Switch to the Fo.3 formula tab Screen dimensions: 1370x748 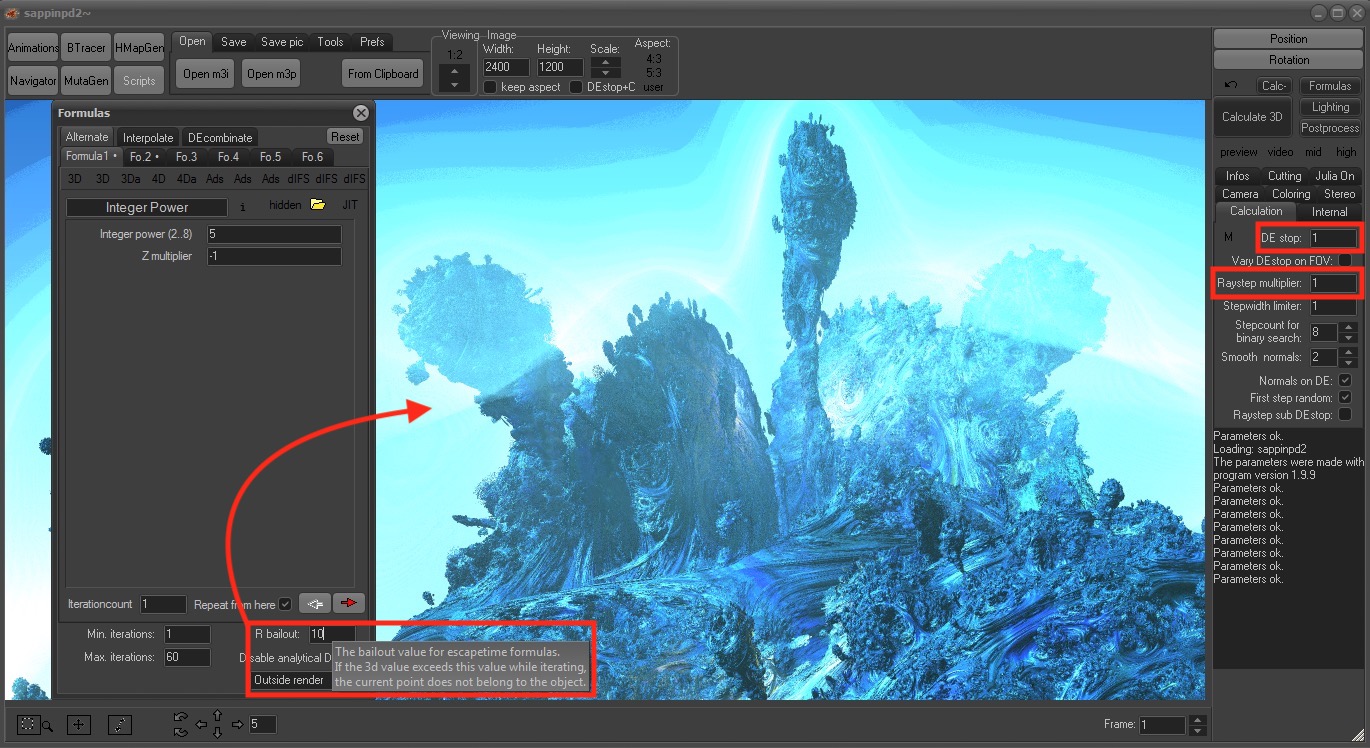point(187,157)
